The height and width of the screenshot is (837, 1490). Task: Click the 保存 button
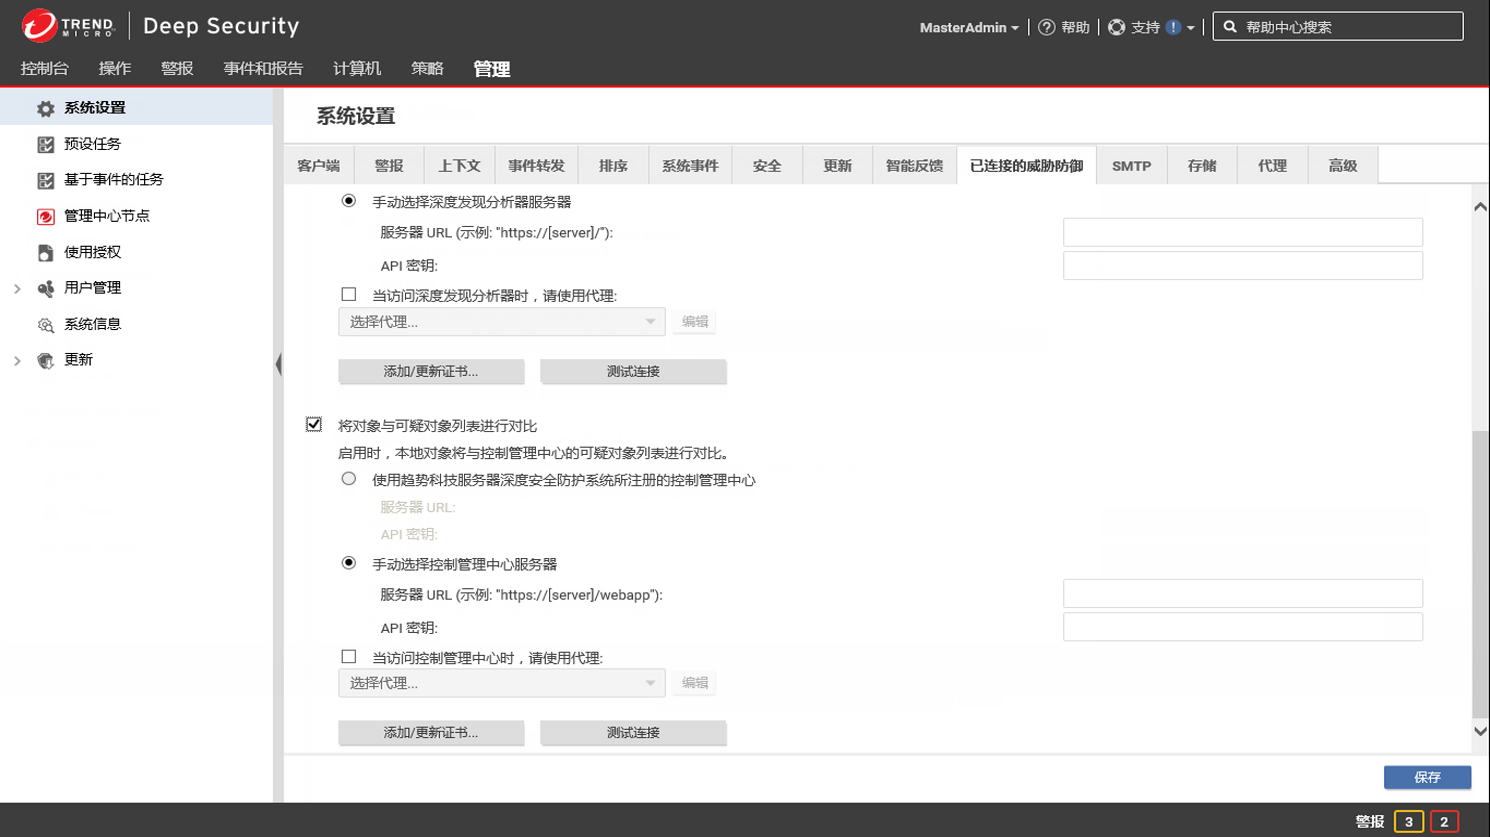coord(1426,777)
